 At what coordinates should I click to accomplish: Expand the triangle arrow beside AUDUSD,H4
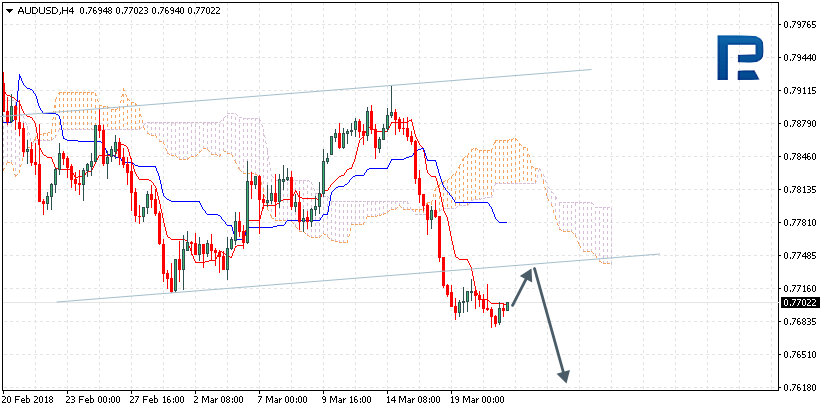point(9,11)
